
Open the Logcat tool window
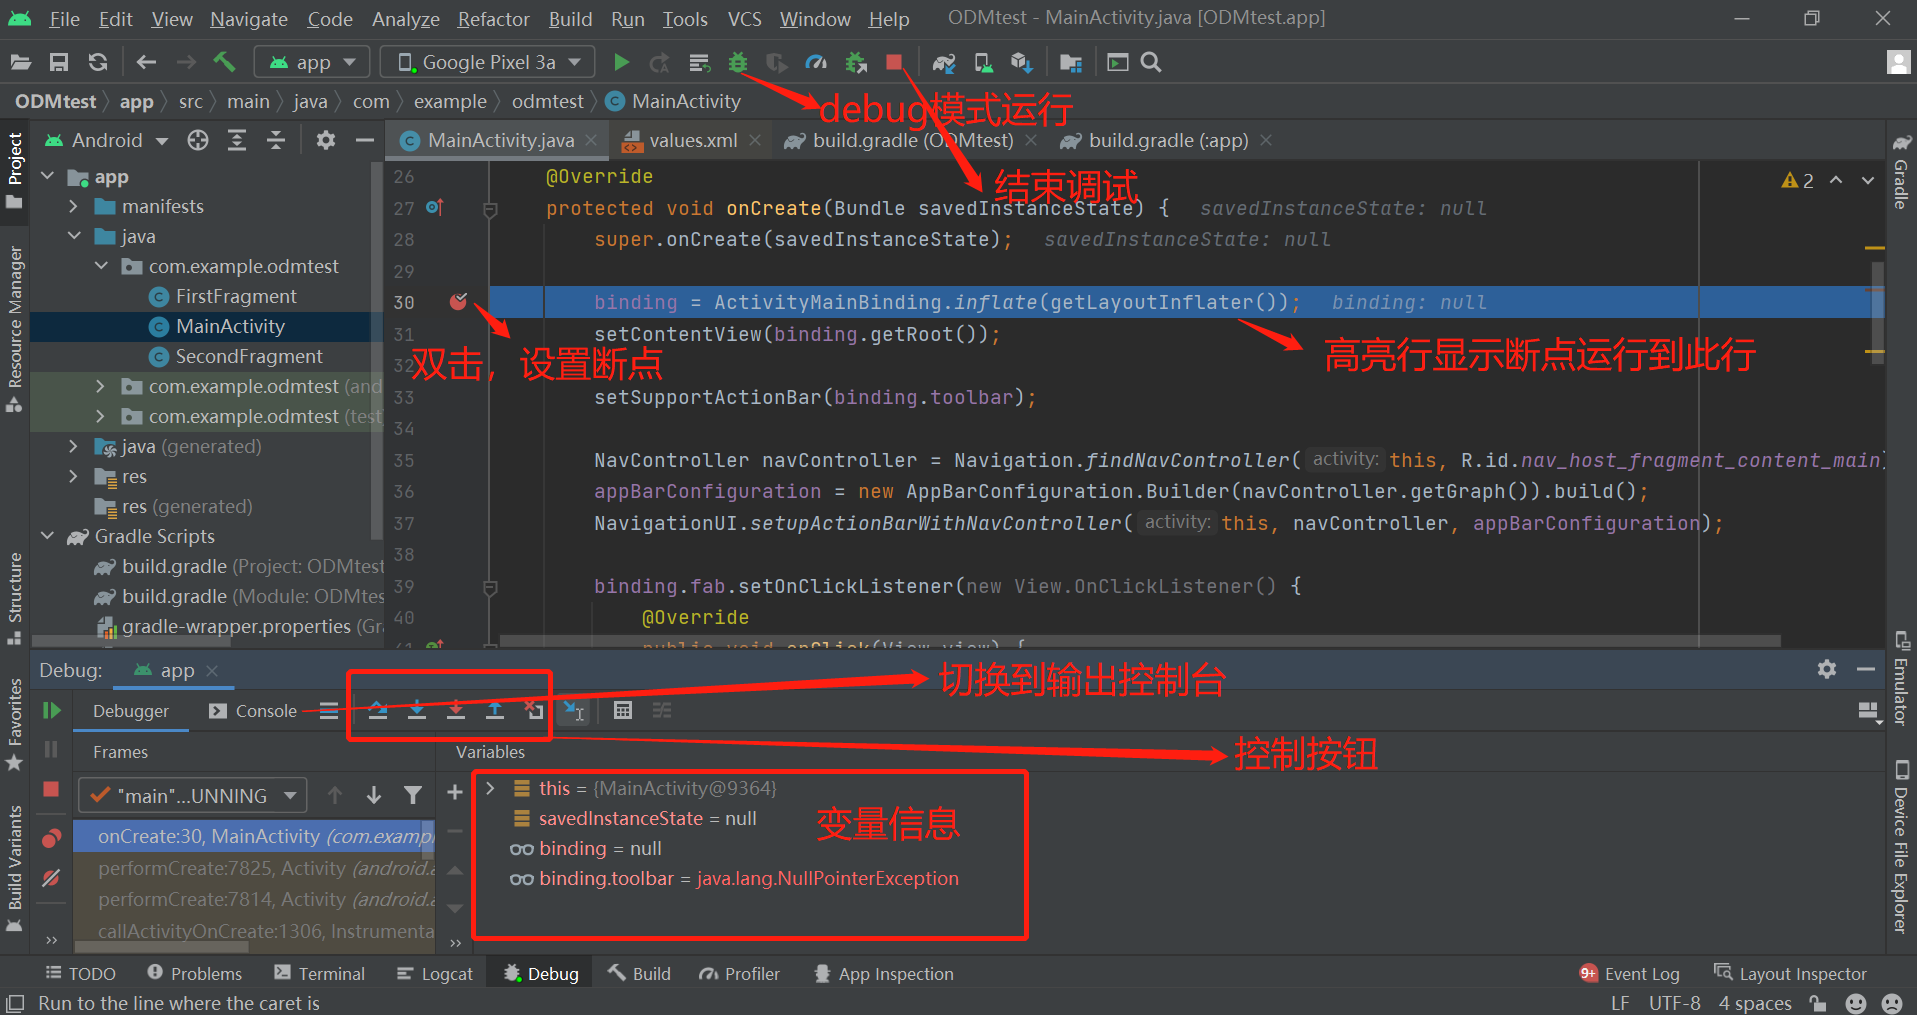435,974
